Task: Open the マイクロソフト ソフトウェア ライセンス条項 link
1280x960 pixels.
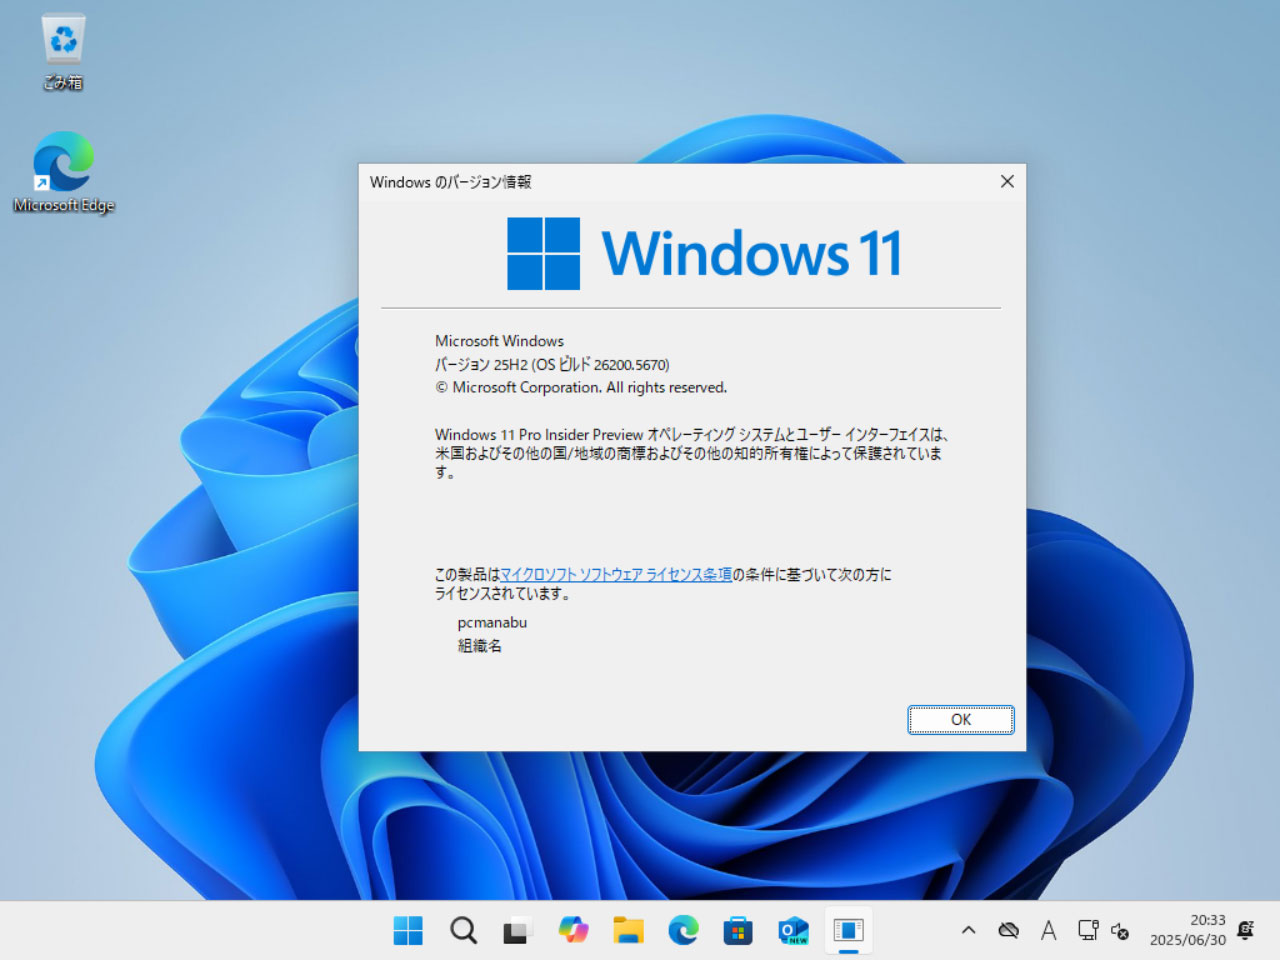Action: click(615, 575)
